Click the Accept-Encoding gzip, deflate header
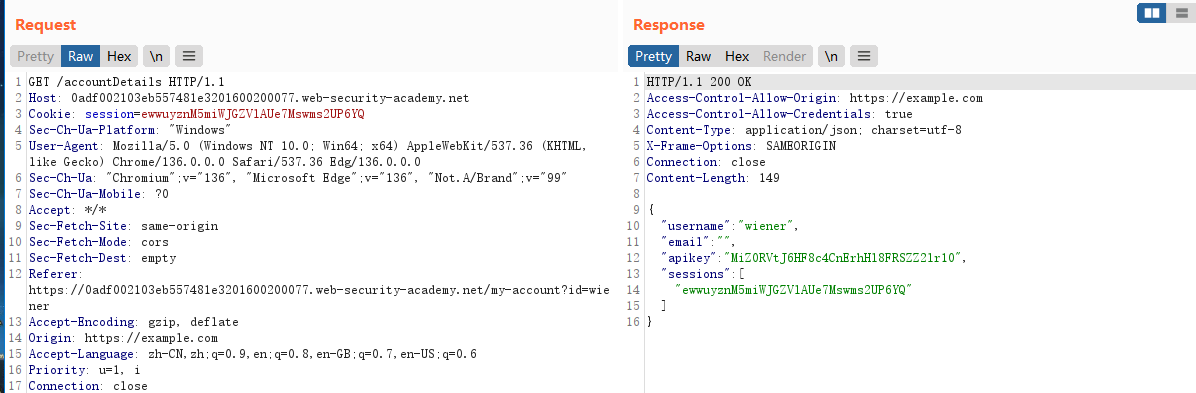1196x393 pixels. click(x=133, y=322)
